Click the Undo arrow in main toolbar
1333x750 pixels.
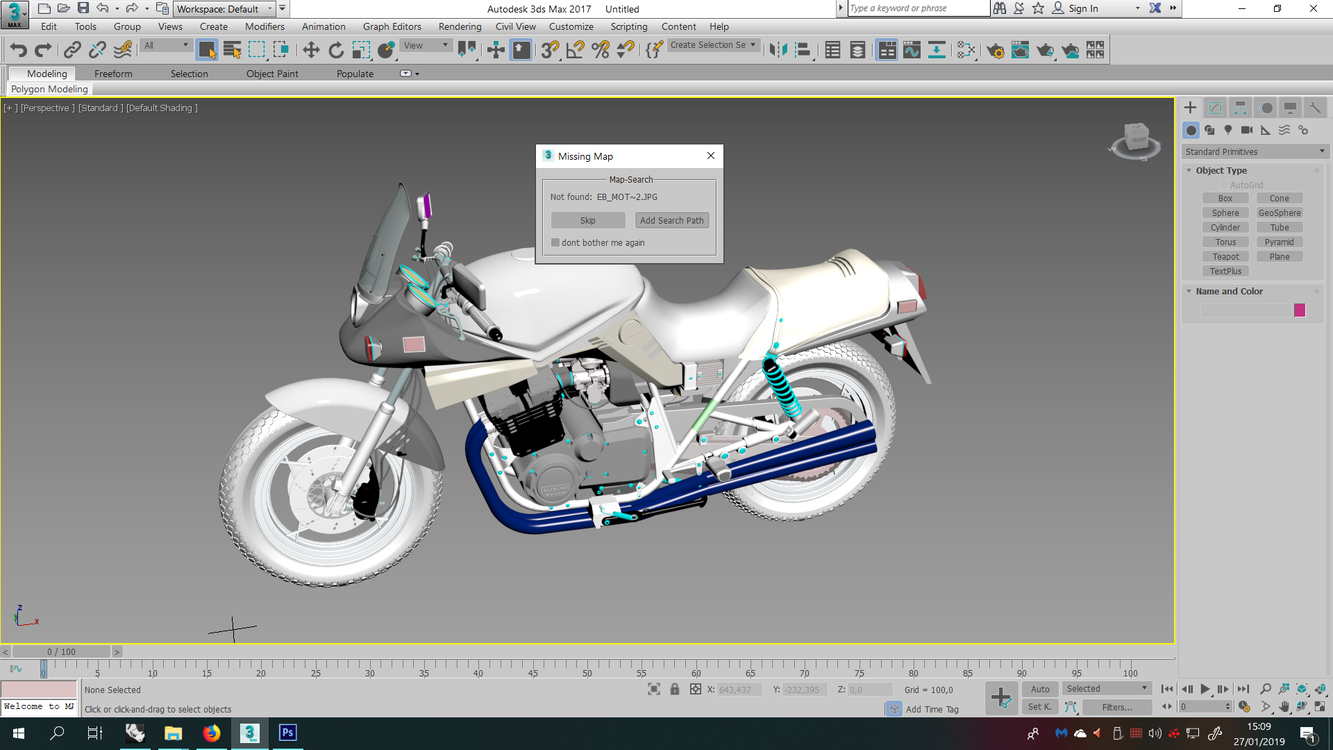[x=18, y=50]
